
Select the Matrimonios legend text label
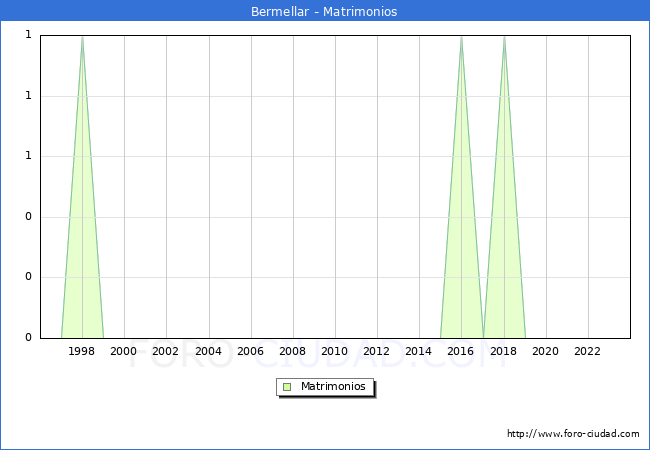(334, 386)
